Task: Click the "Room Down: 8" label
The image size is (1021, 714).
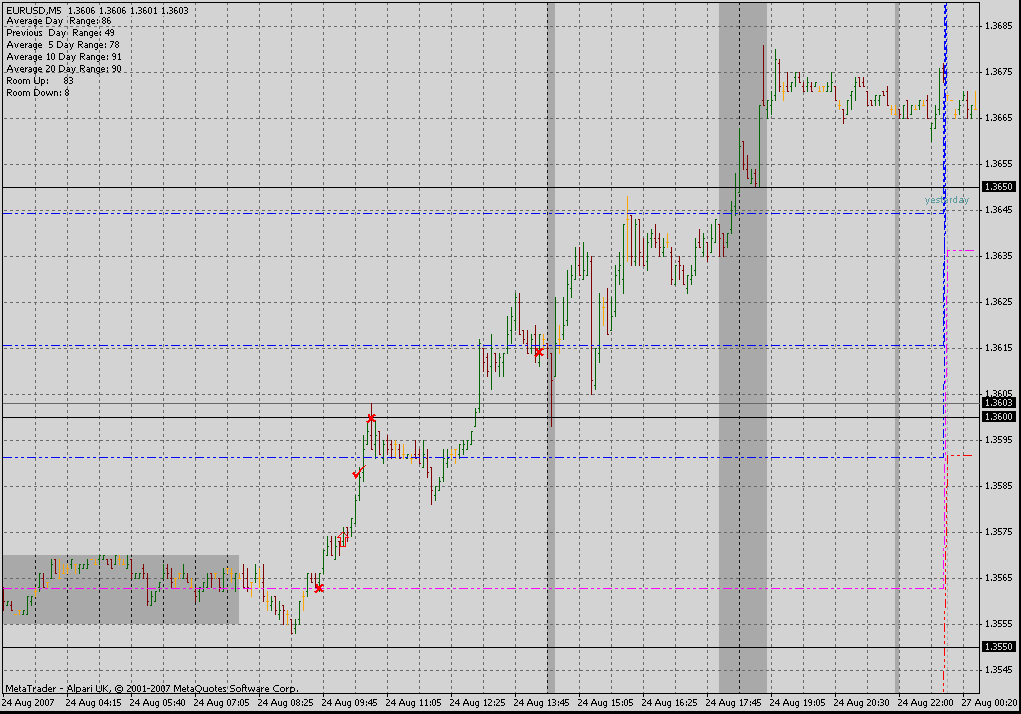Action: click(38, 93)
